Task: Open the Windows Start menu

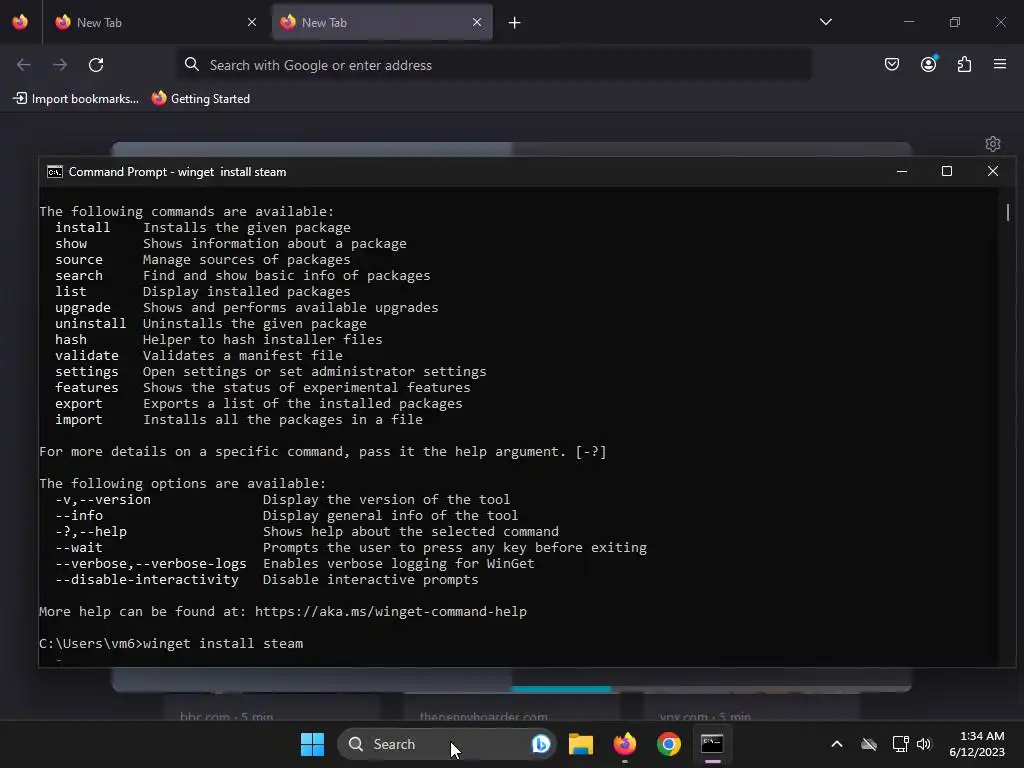Action: click(312, 744)
